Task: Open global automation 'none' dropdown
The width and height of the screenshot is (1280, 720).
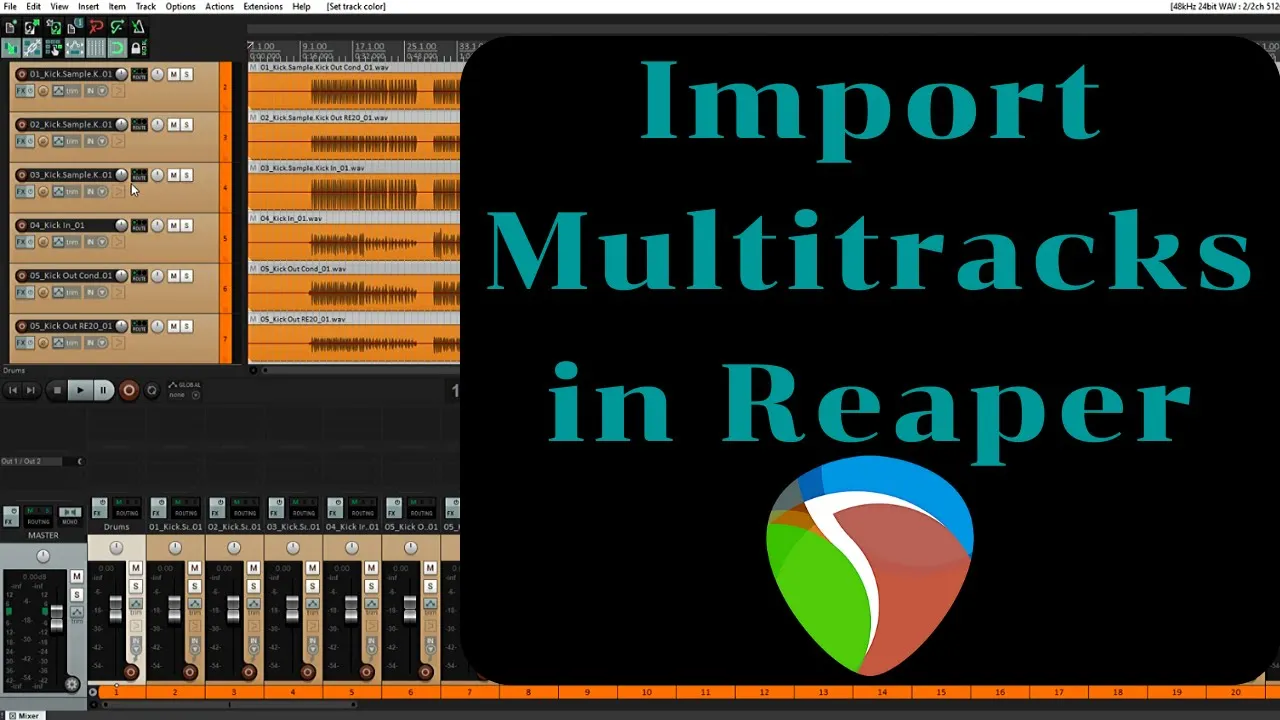Action: tap(184, 394)
